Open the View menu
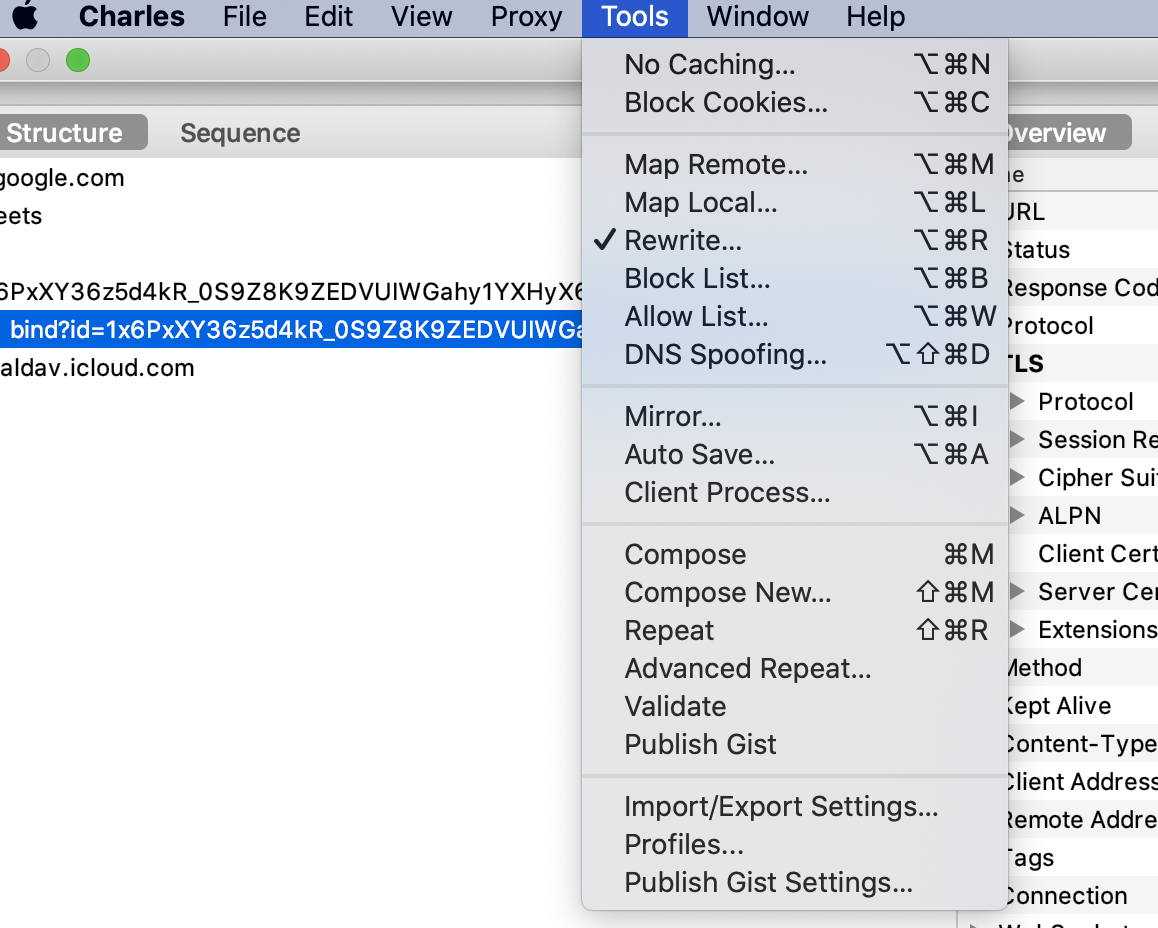The width and height of the screenshot is (1158, 928). [x=421, y=17]
